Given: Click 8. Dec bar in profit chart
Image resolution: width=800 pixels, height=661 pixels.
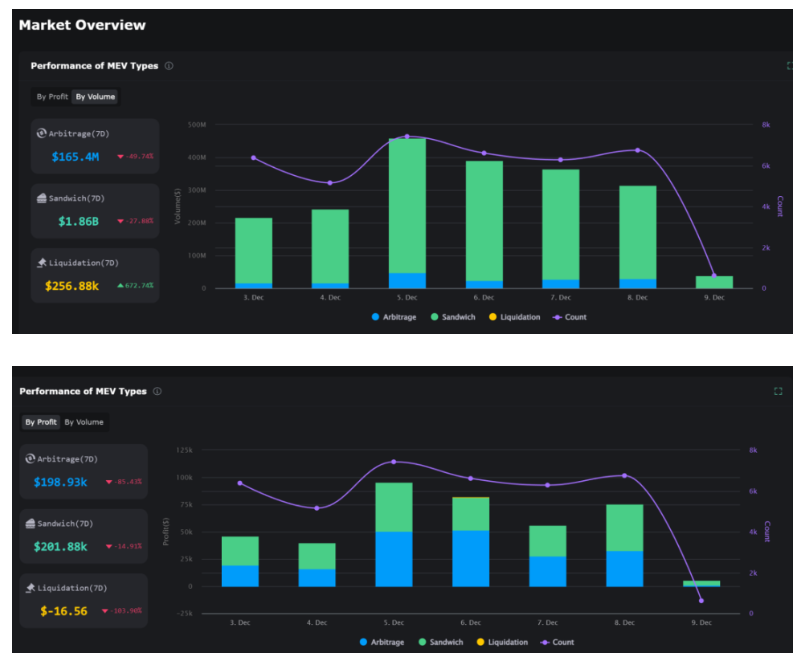Looking at the screenshot, I should coord(624,545).
